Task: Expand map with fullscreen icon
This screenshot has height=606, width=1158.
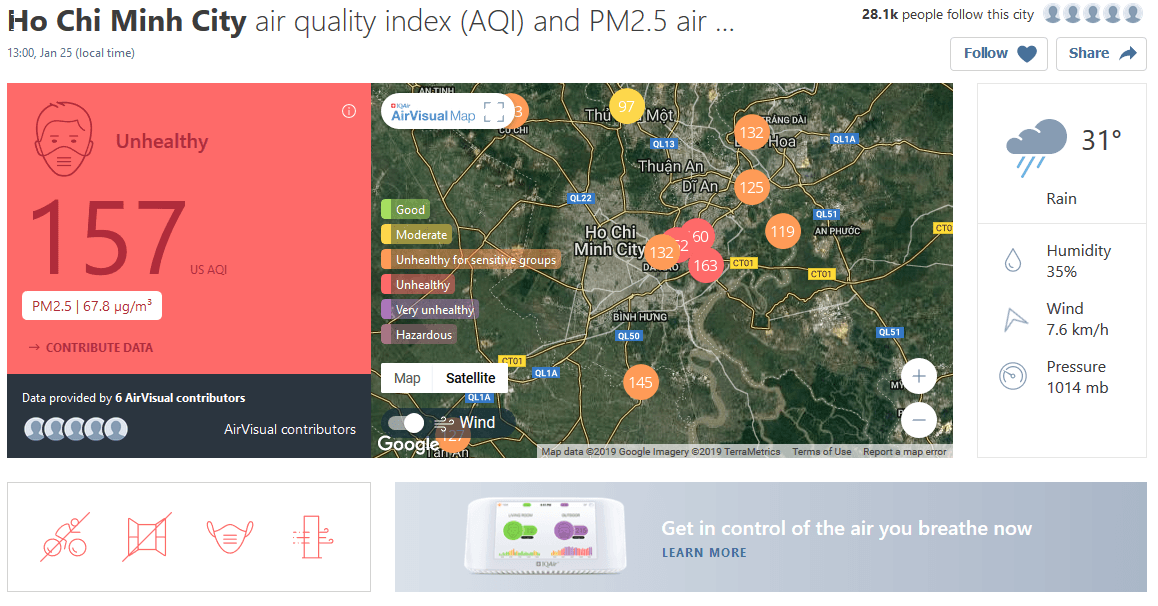Action: (x=494, y=112)
